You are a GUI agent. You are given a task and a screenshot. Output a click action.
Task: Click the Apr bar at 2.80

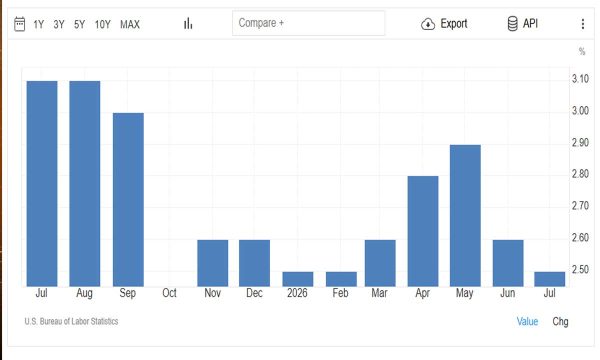coord(423,231)
